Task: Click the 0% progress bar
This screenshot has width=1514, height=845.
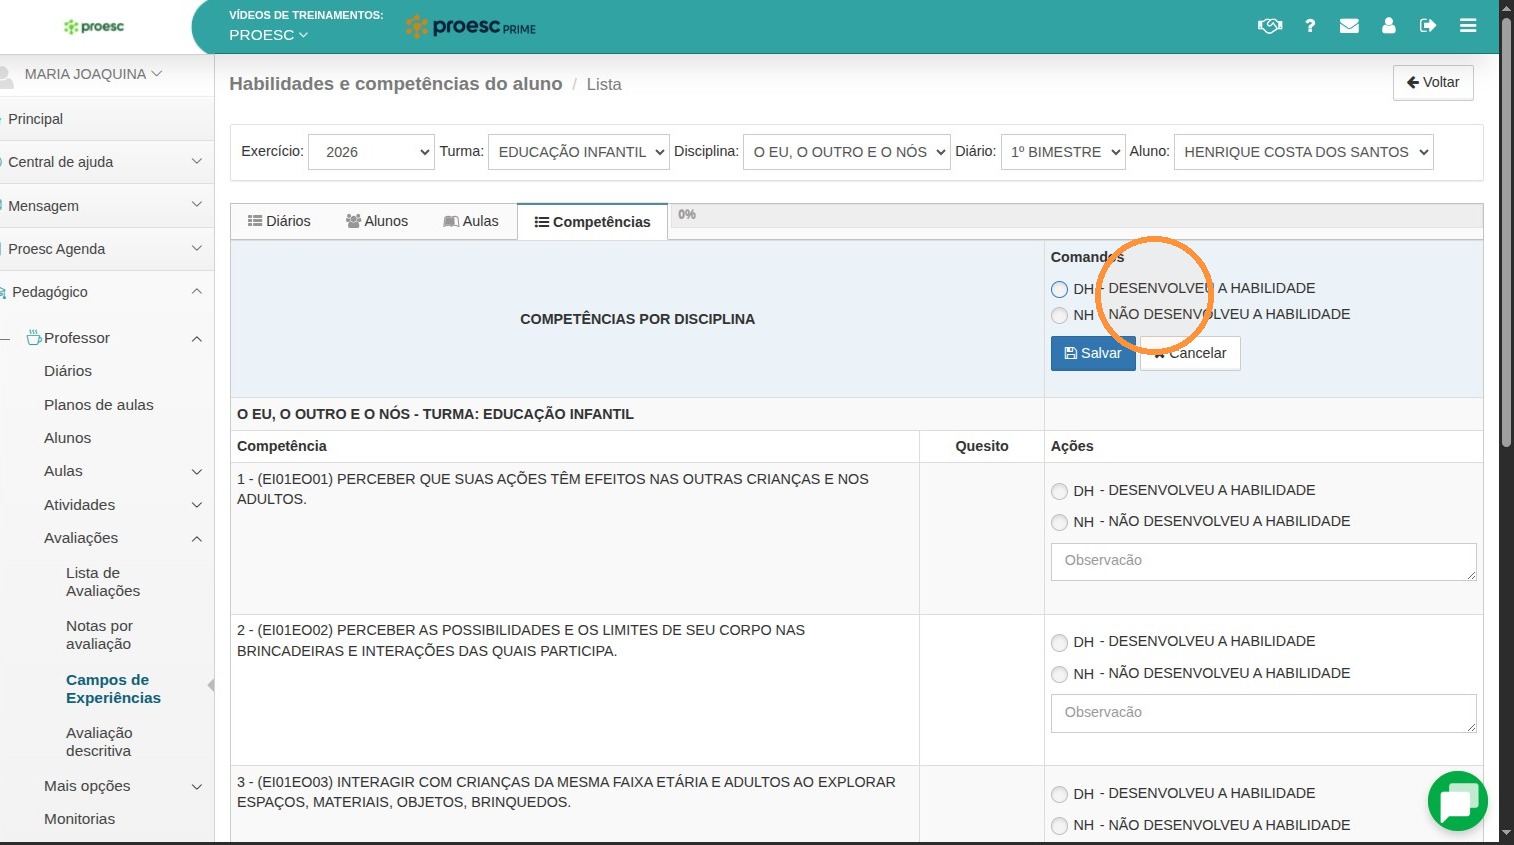Action: 1076,215
